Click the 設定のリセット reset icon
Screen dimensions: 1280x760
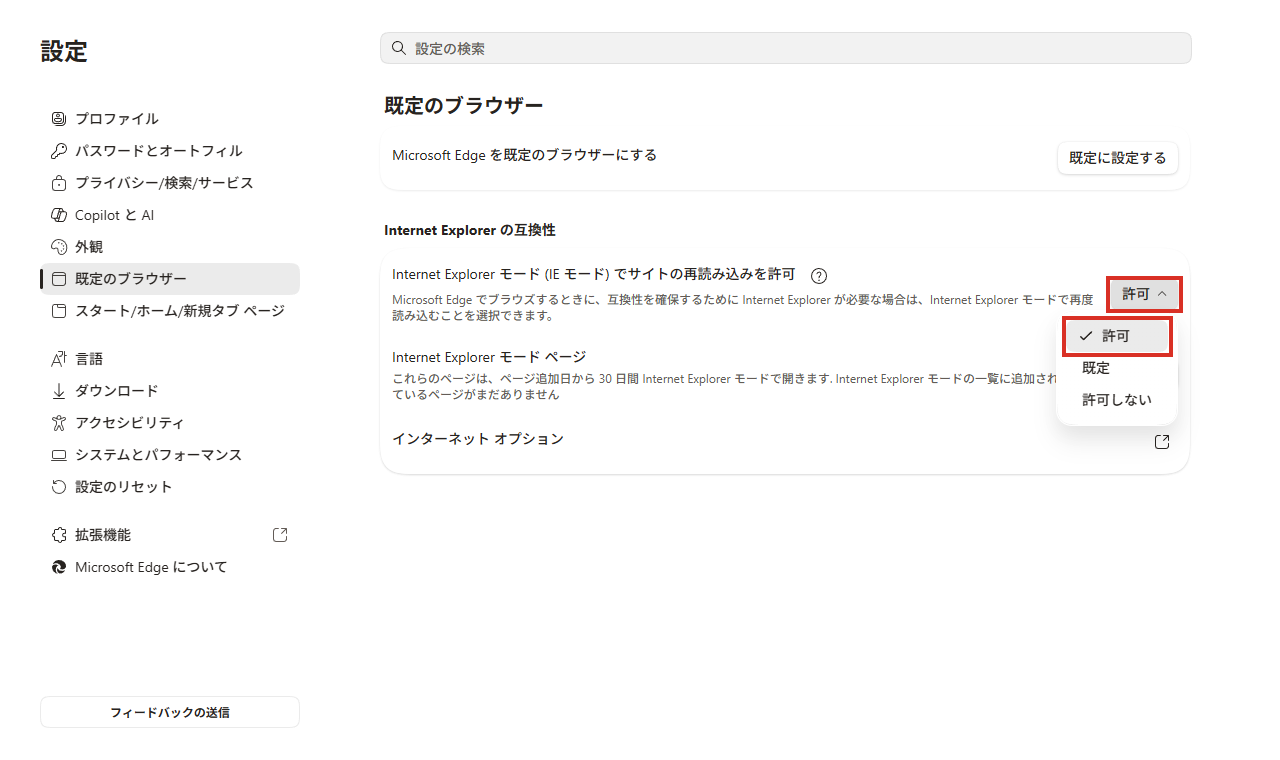[x=58, y=487]
